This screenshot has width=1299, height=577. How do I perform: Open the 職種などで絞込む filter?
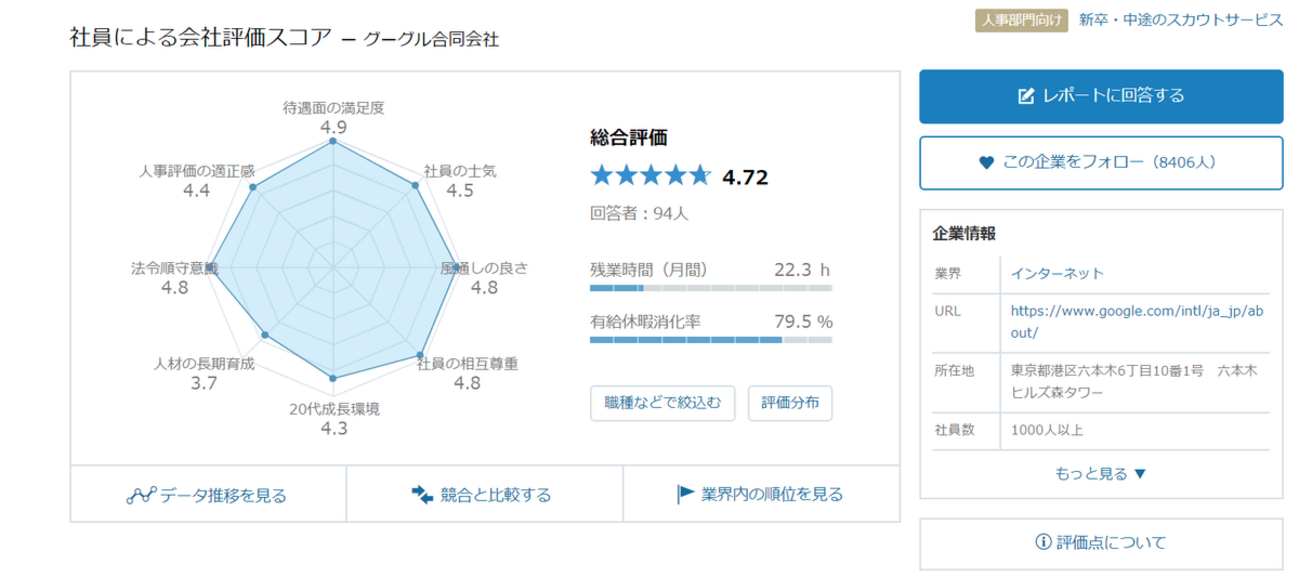[663, 403]
